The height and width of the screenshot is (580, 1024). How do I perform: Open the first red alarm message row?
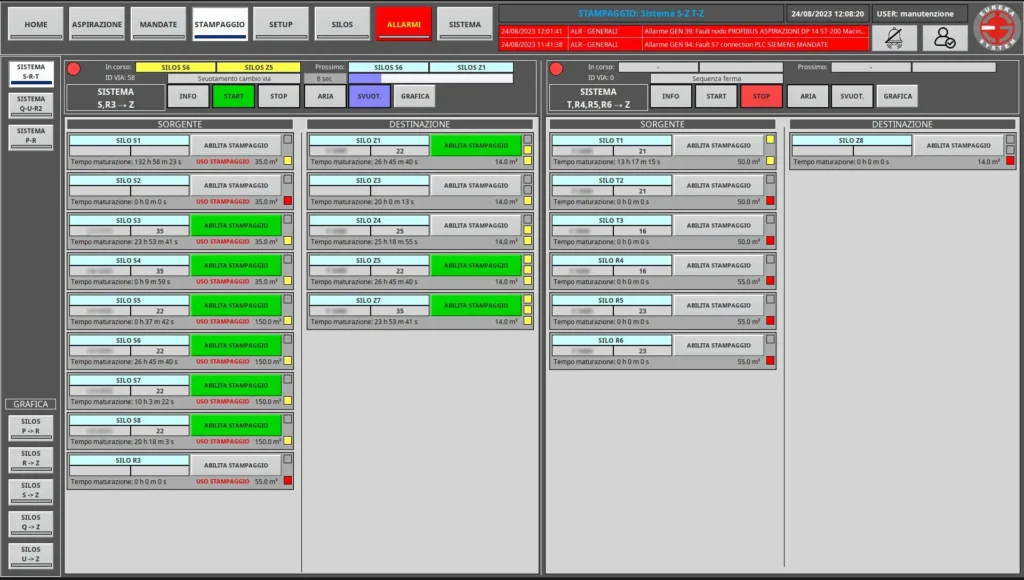point(683,31)
